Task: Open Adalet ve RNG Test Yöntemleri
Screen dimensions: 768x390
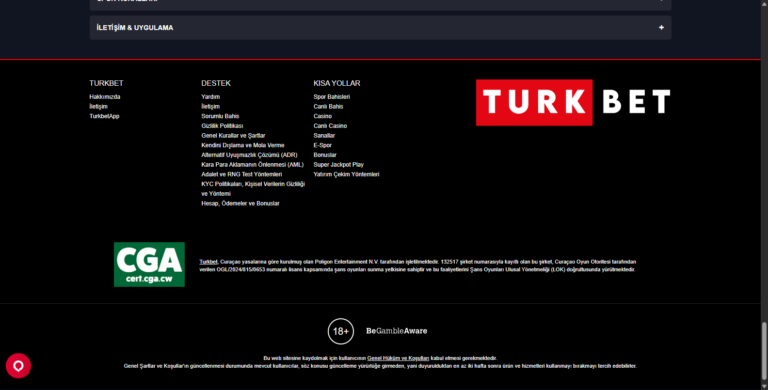Action: coord(241,174)
